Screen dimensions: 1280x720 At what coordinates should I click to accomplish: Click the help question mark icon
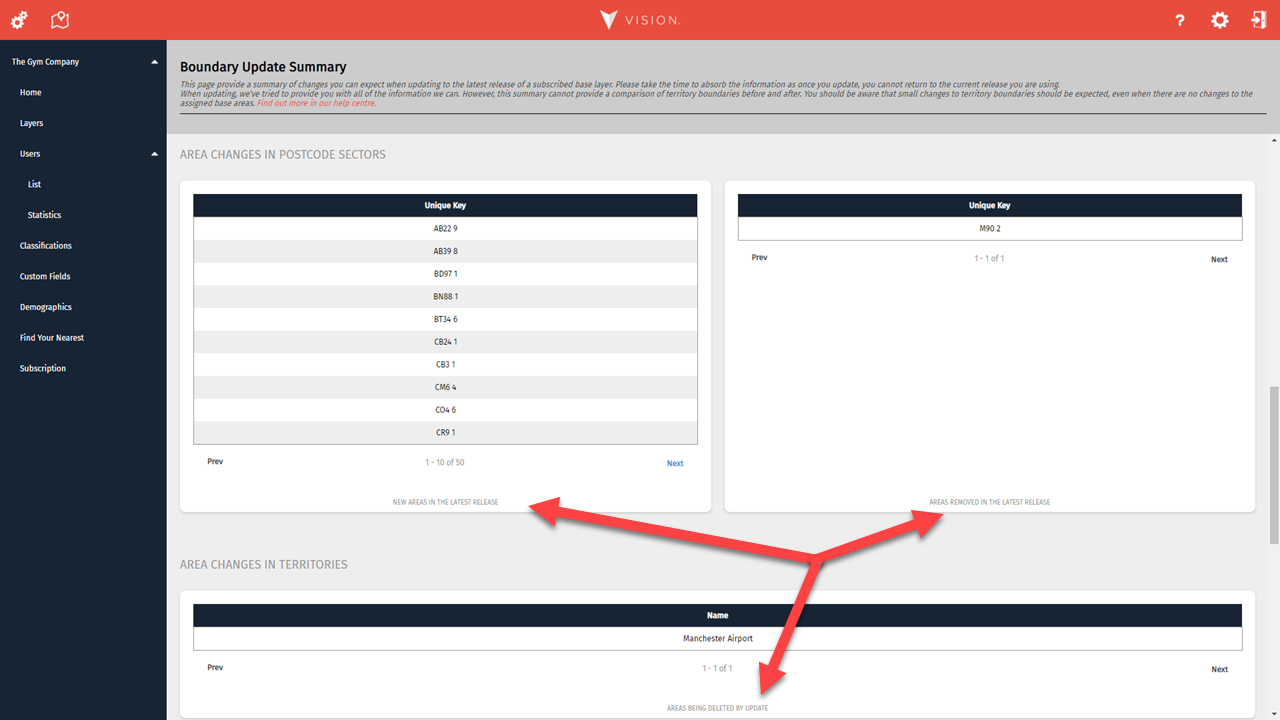1180,20
